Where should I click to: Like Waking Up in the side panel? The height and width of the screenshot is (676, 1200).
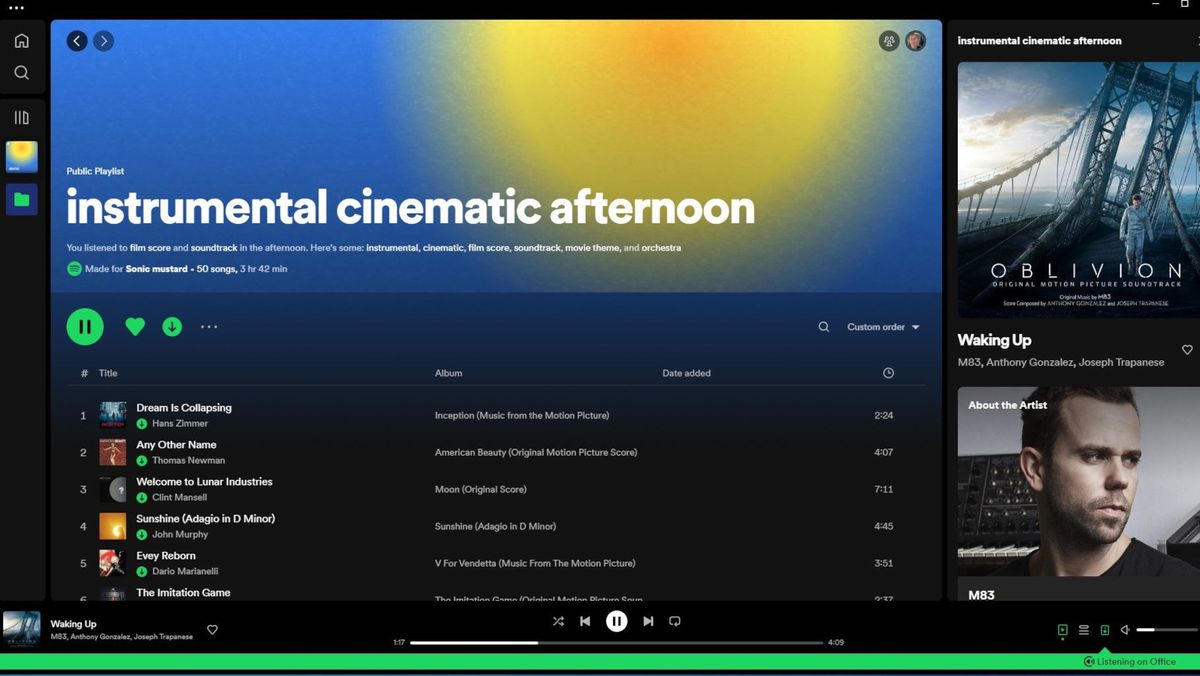point(1187,350)
